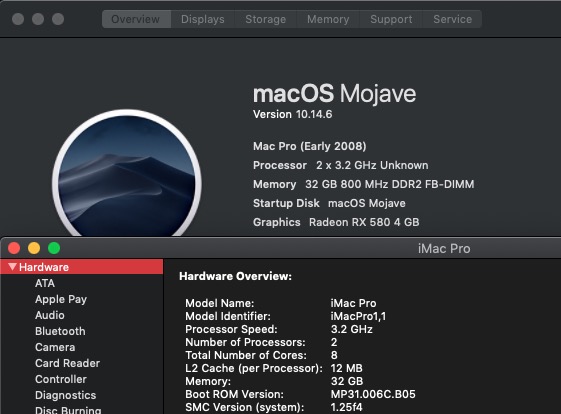Click the gray close button of About This Mac
Viewport: 561px width, 414px height.
[18, 19]
